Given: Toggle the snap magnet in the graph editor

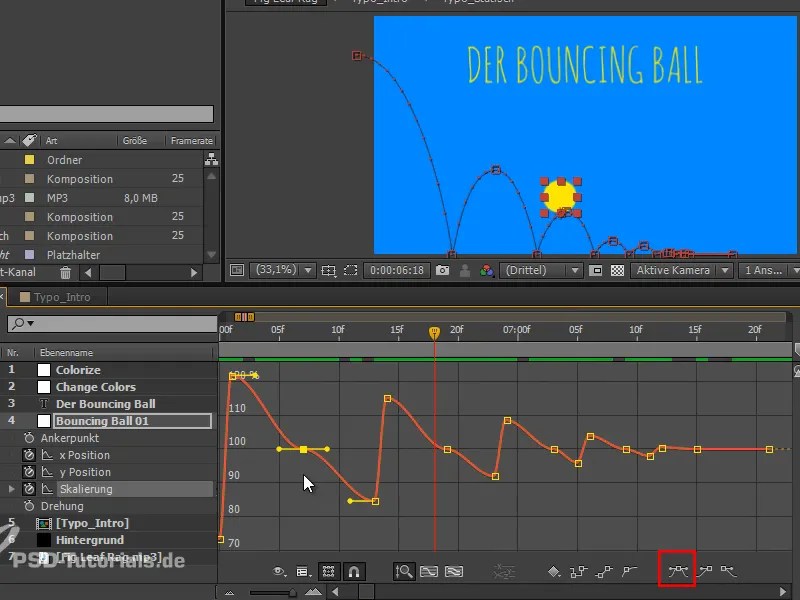Looking at the screenshot, I should (353, 570).
